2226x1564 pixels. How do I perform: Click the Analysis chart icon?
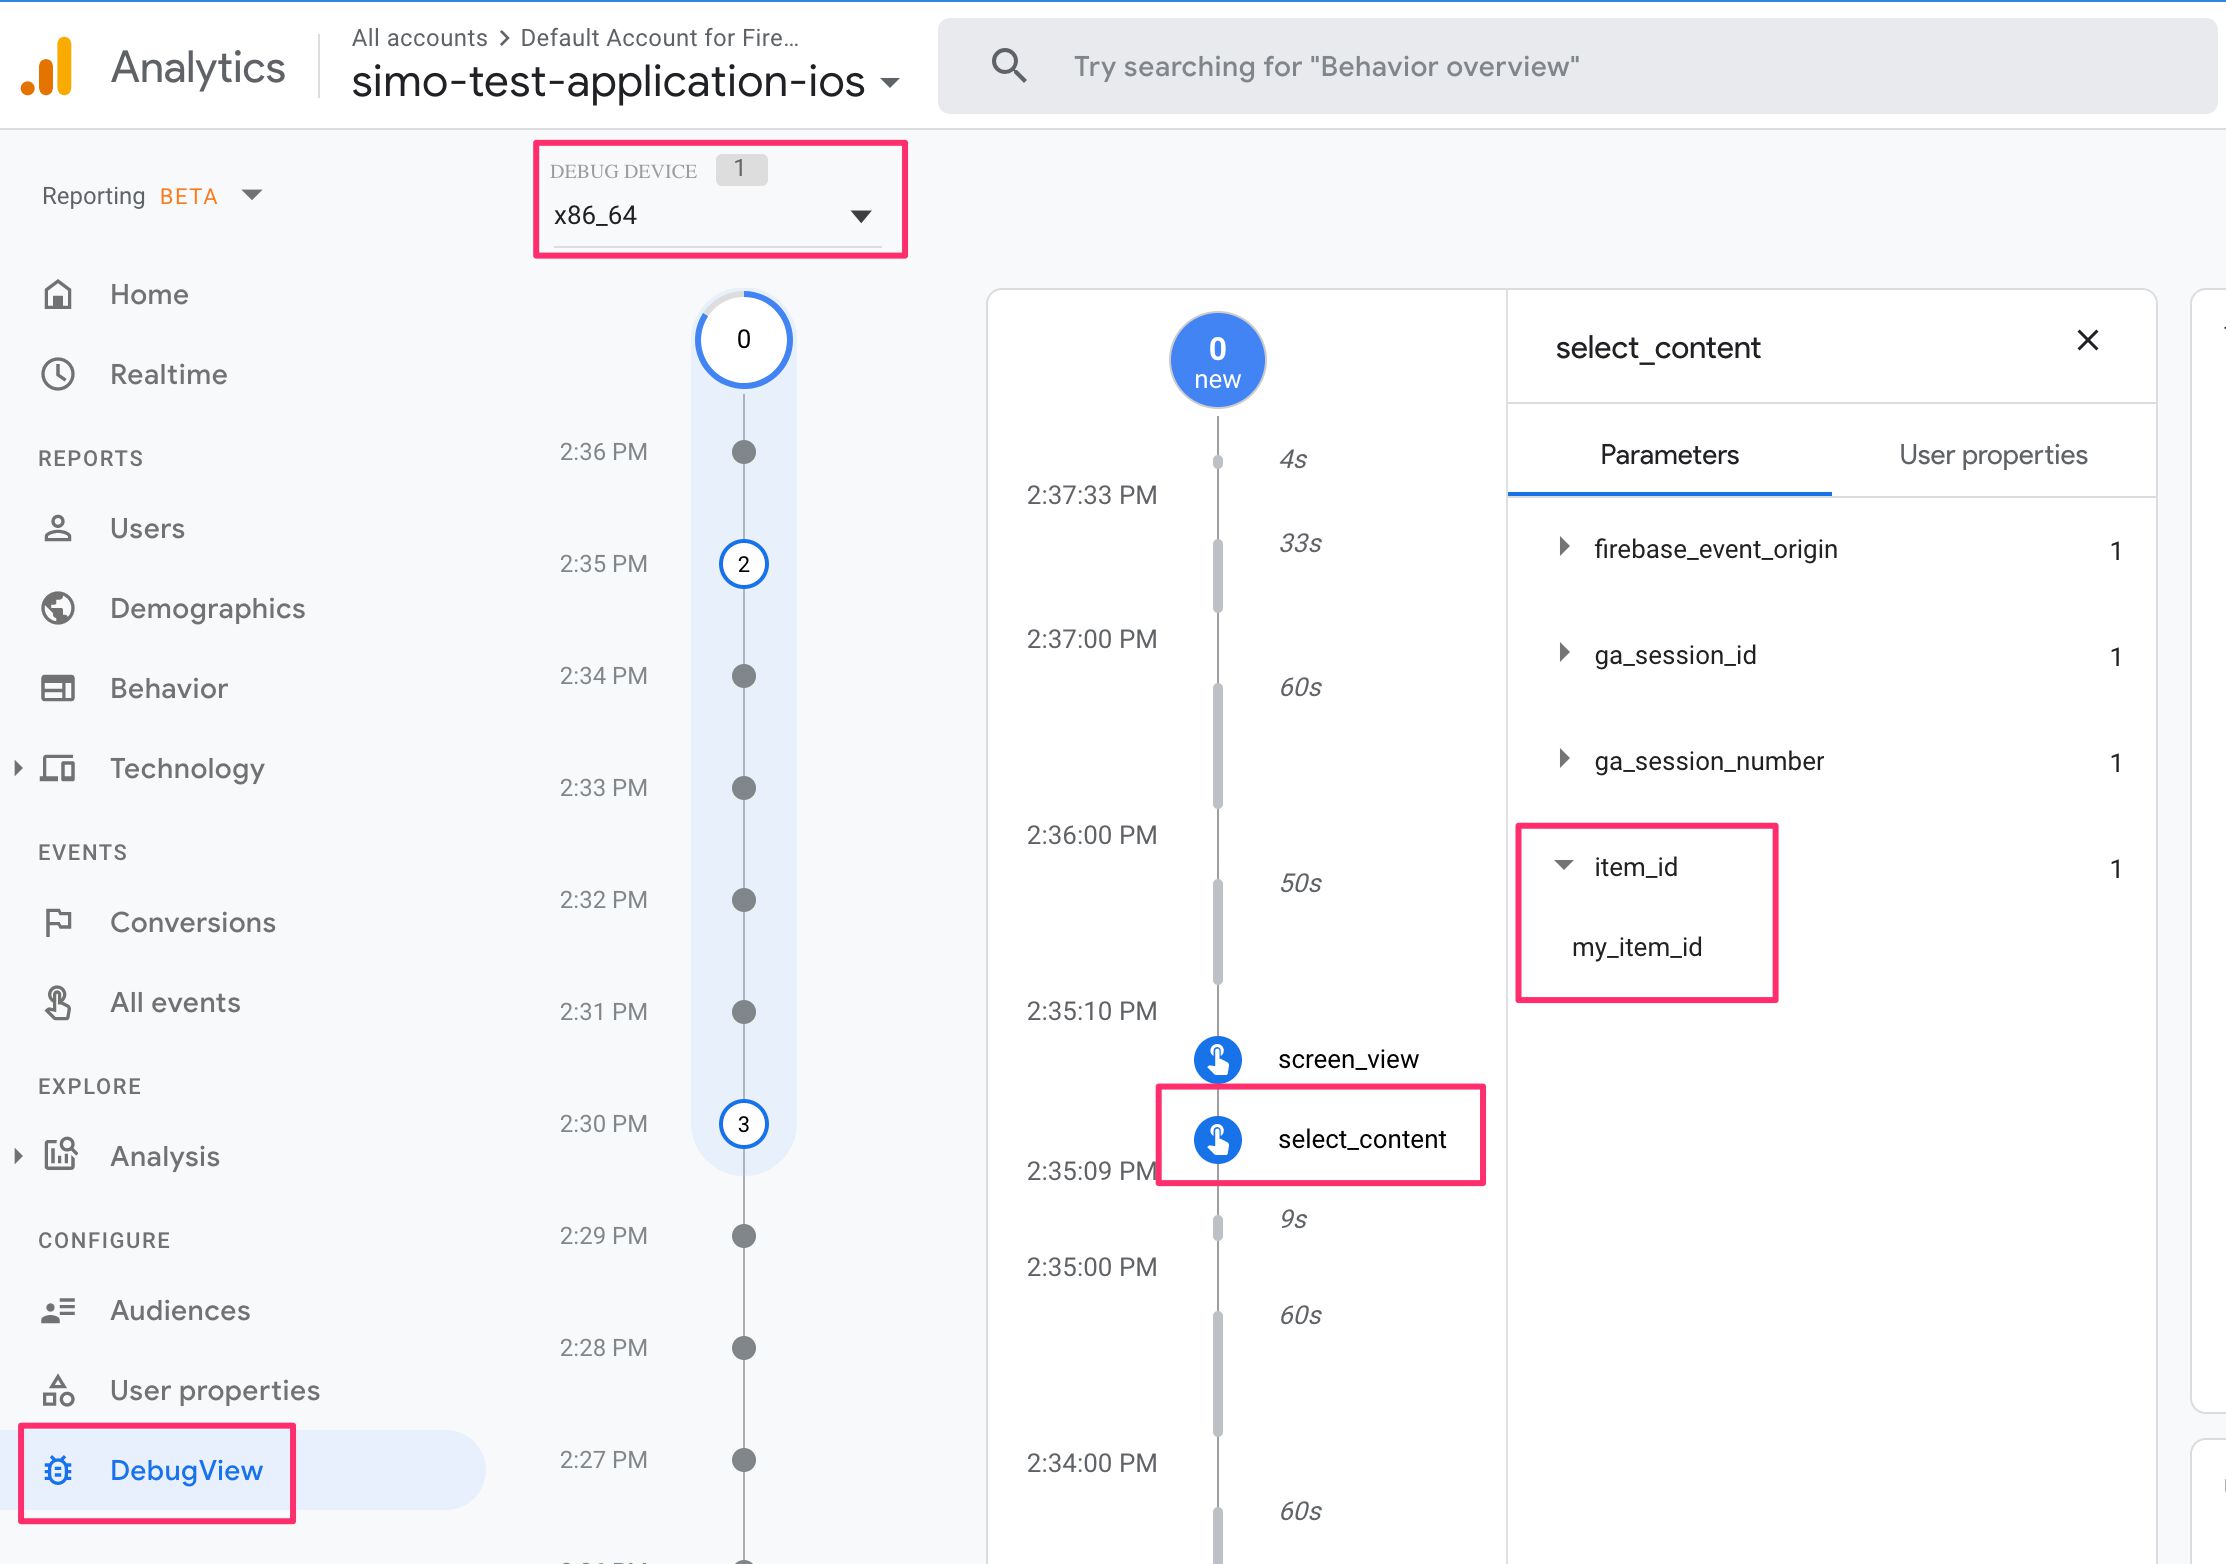pos(60,1155)
